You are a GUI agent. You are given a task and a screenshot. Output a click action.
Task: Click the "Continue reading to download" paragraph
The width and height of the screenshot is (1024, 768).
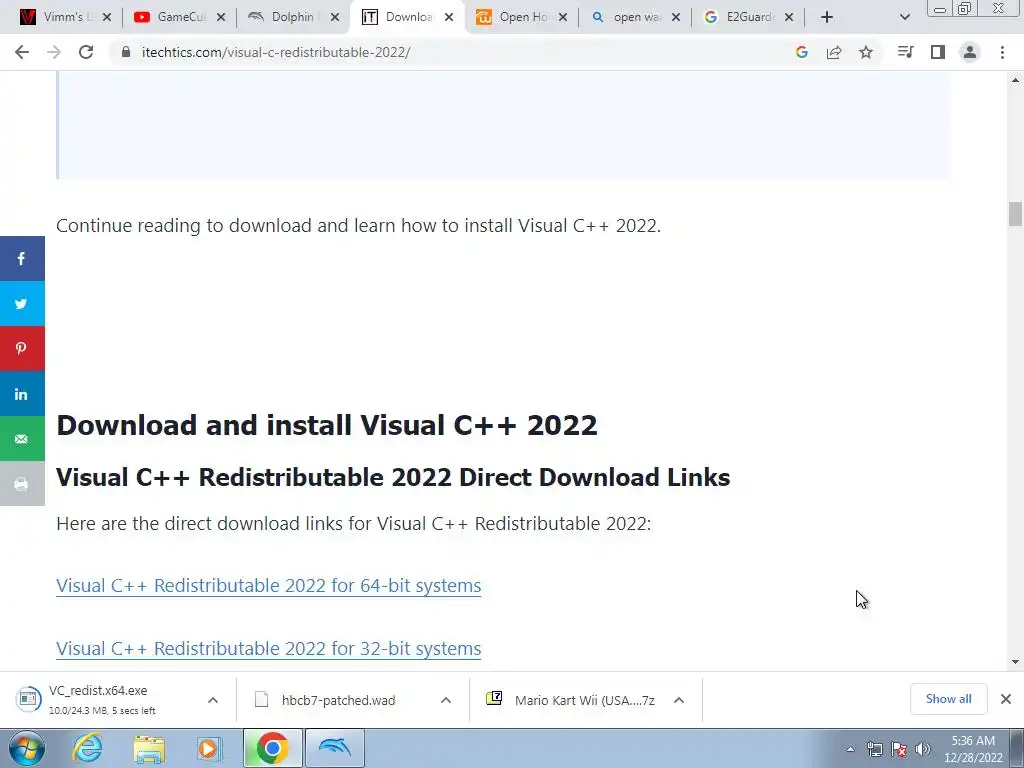click(359, 226)
